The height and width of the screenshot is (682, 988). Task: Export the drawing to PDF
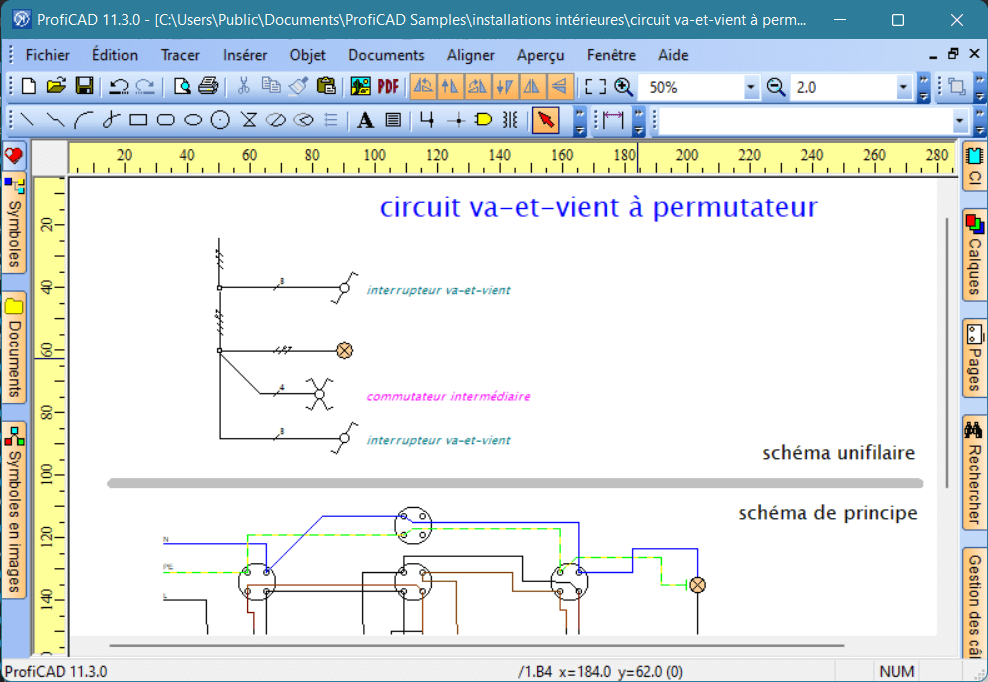click(x=388, y=86)
